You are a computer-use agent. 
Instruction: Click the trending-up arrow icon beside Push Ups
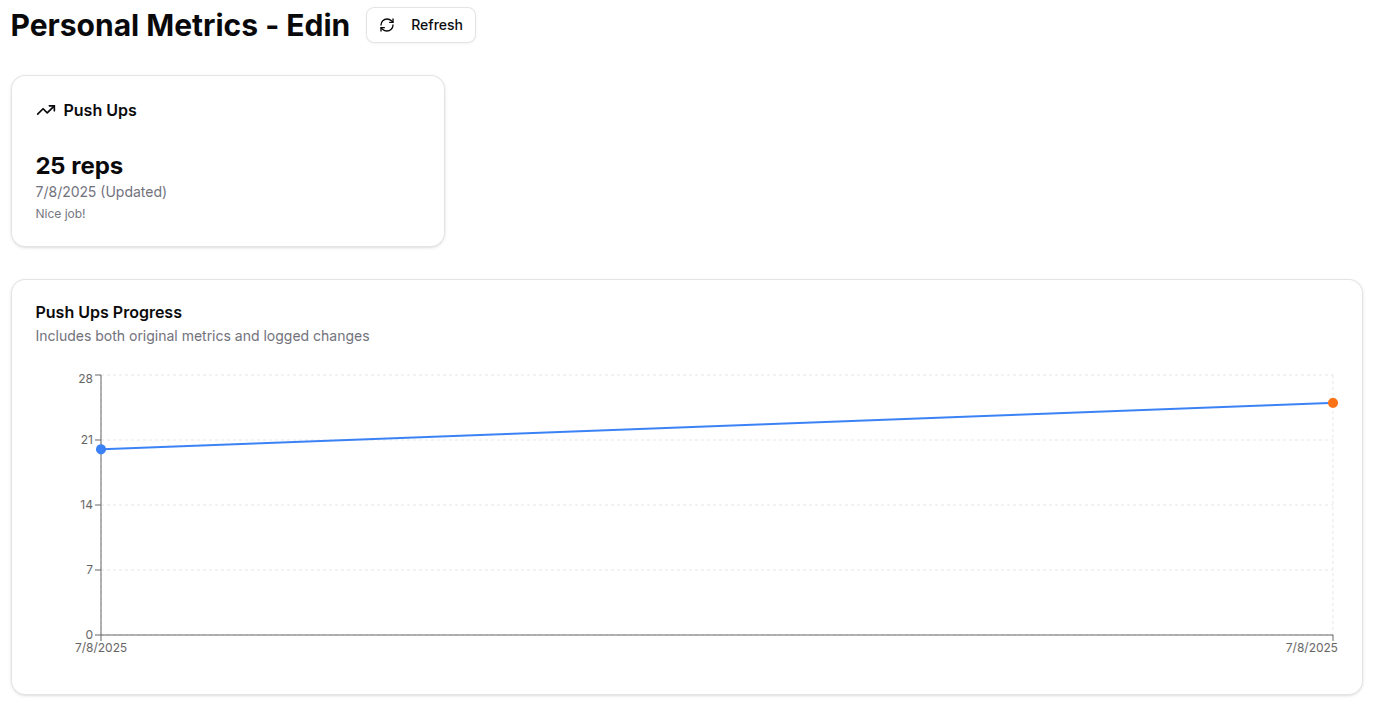tap(45, 110)
